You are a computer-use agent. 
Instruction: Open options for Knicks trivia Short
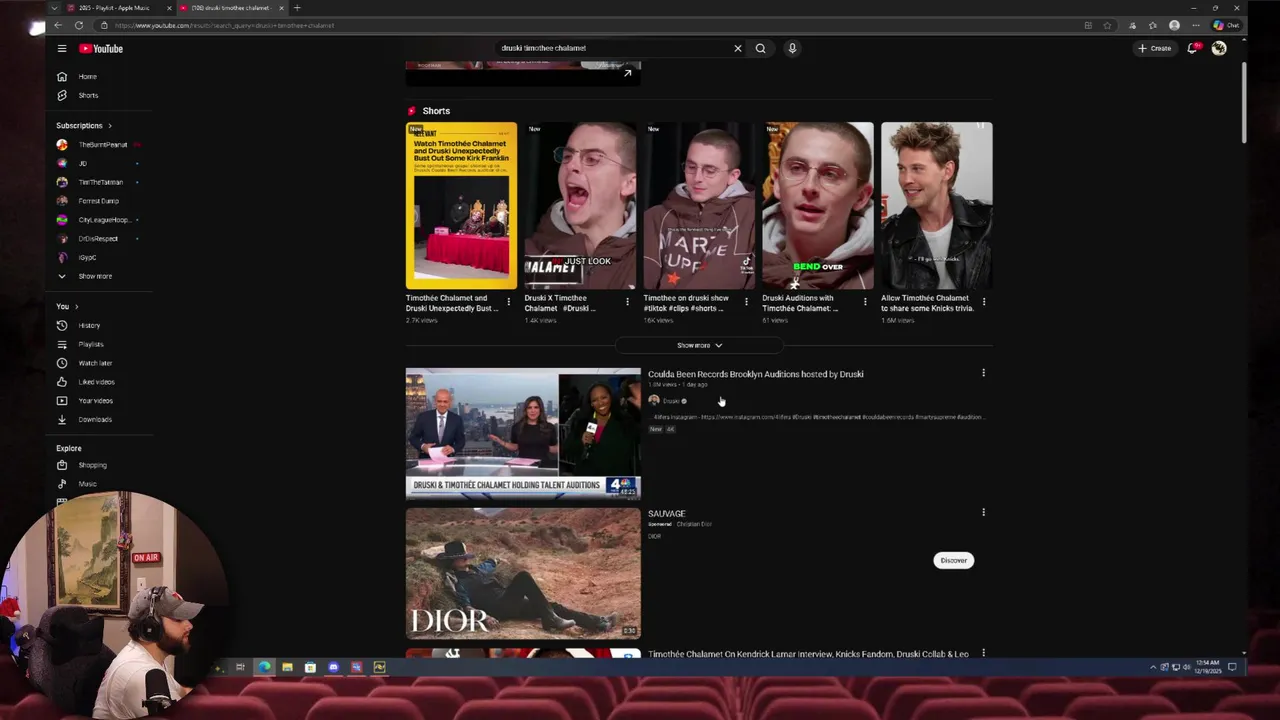tap(984, 301)
